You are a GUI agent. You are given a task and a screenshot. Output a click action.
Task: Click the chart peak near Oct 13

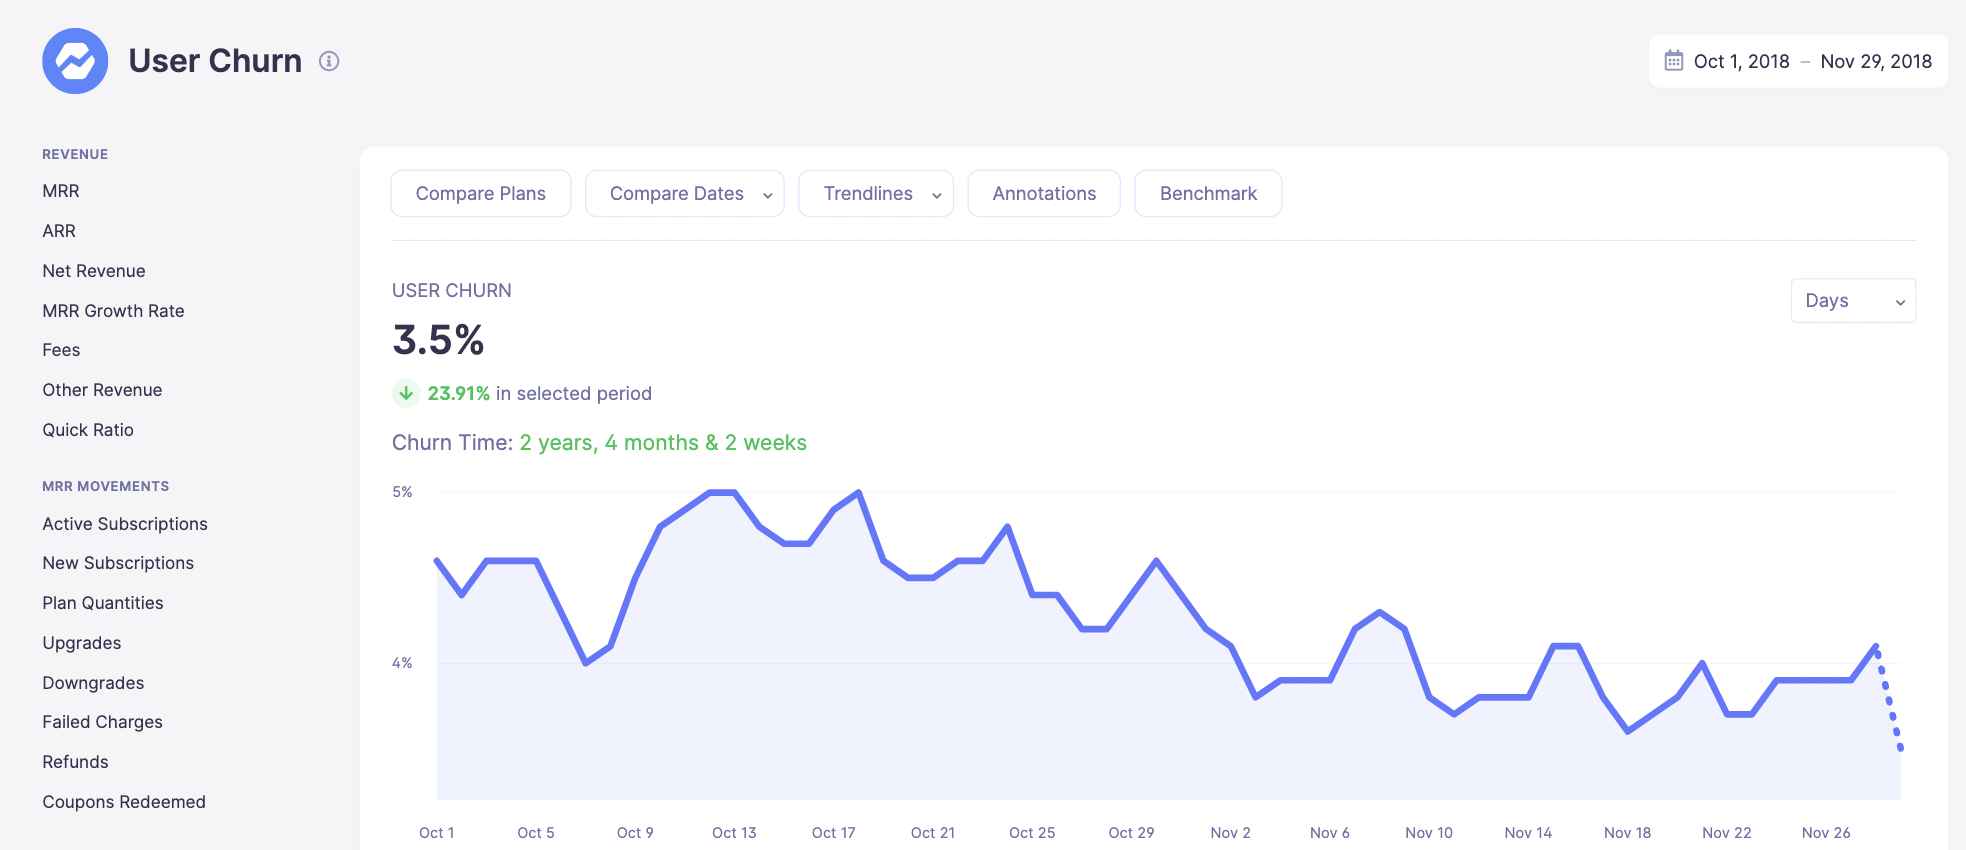[722, 492]
